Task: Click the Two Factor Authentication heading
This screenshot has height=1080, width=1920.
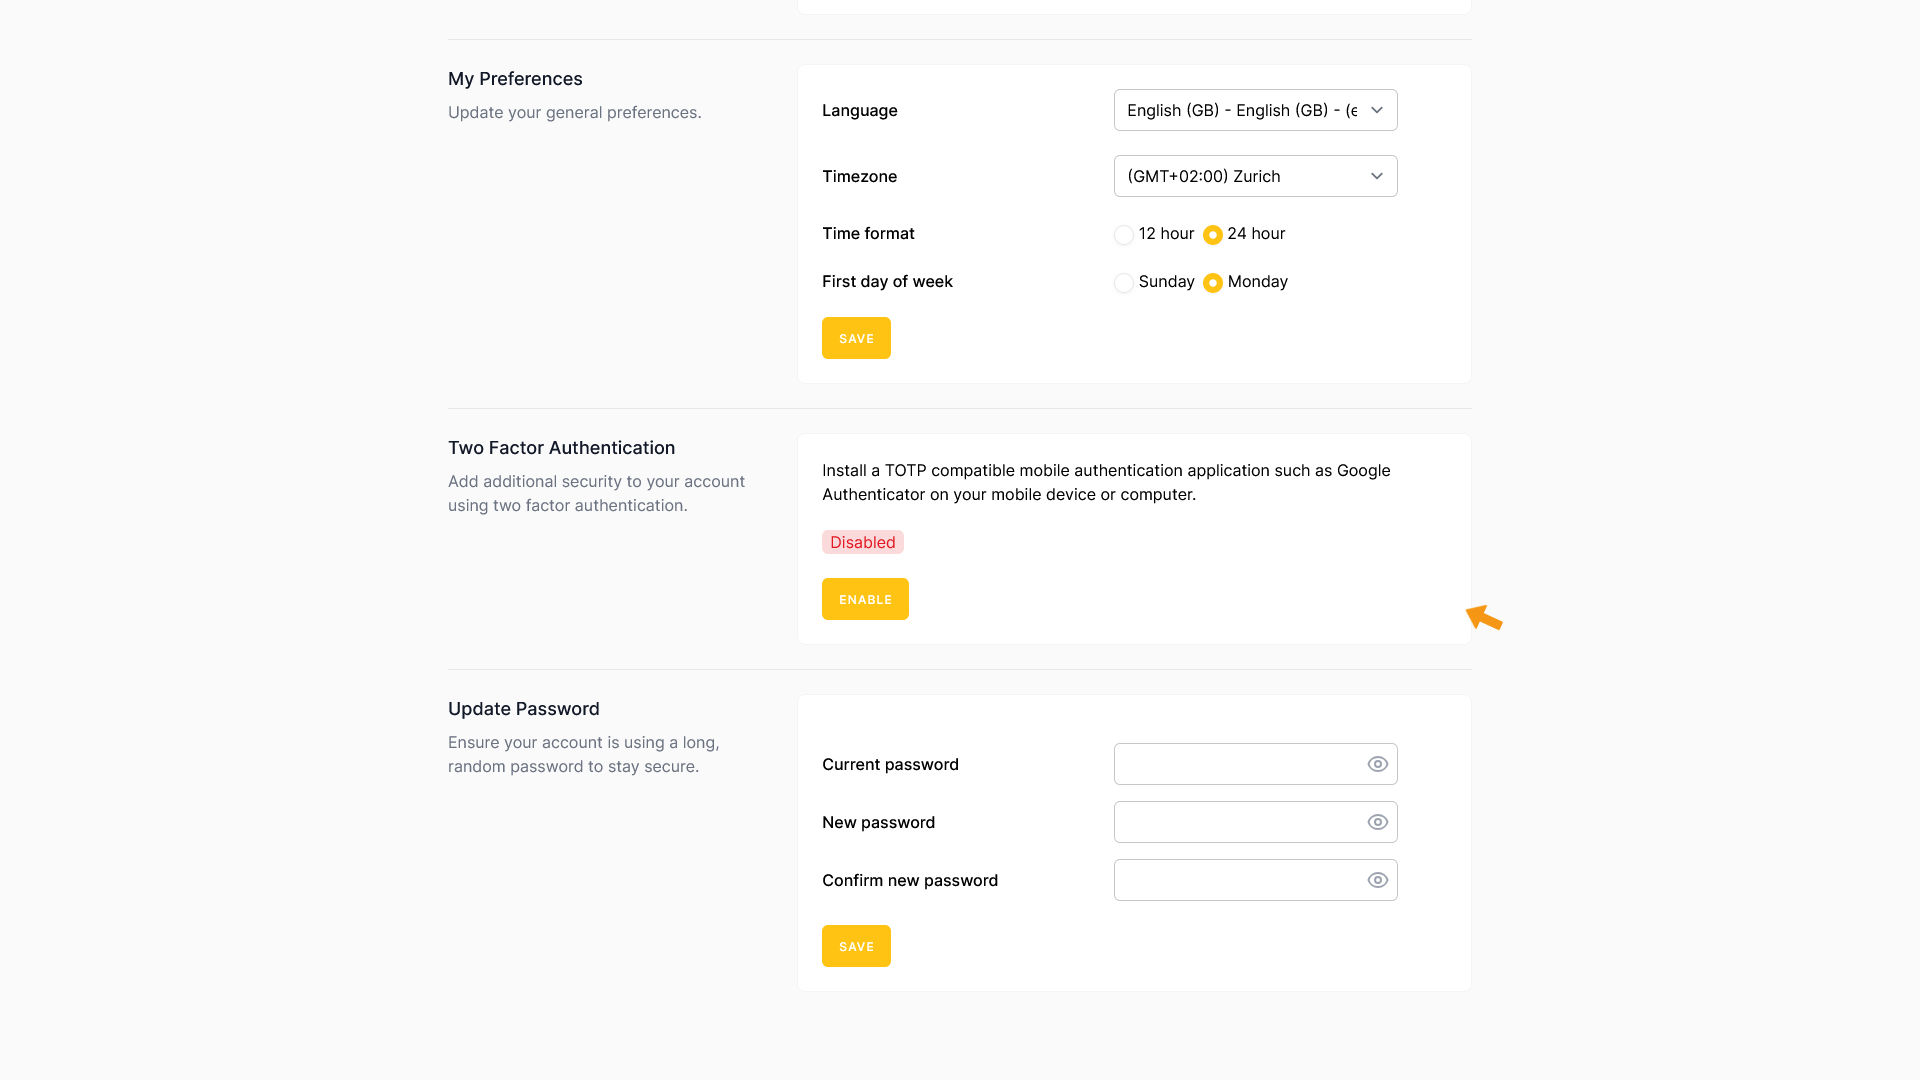Action: coord(561,448)
